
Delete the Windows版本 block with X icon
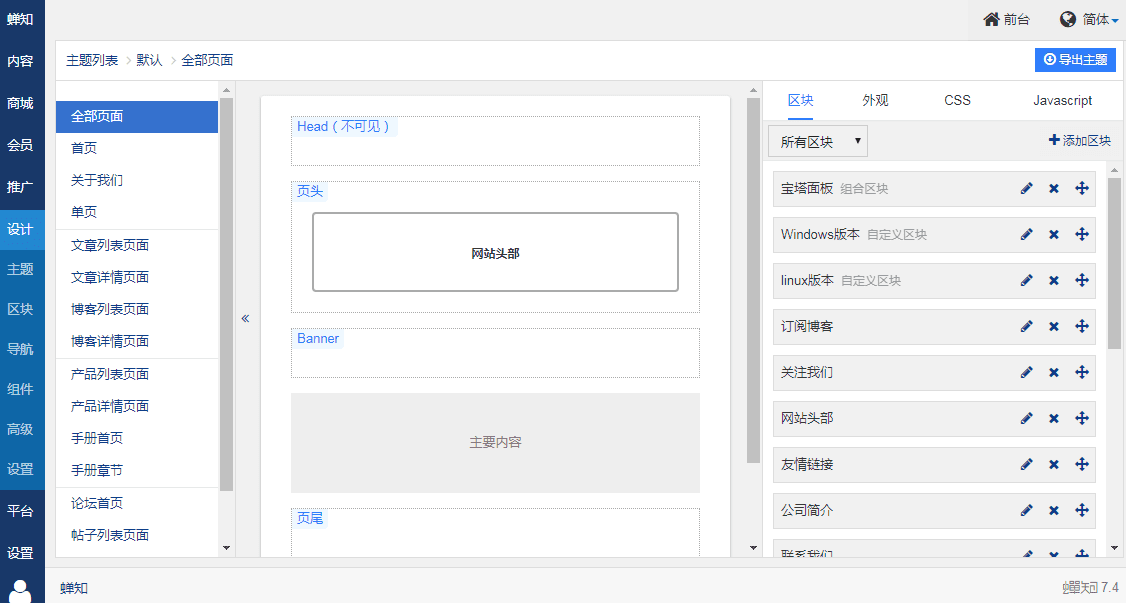coord(1053,235)
